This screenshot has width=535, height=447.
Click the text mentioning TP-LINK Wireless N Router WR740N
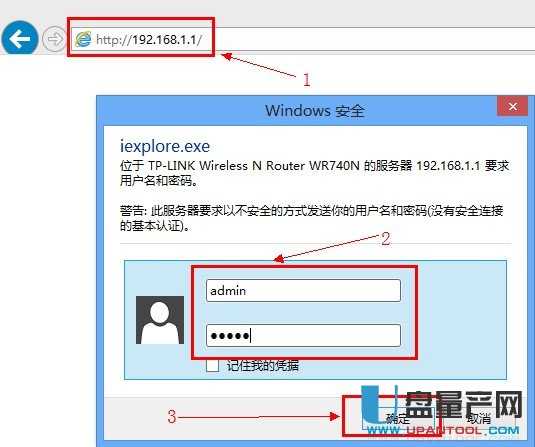[314, 173]
